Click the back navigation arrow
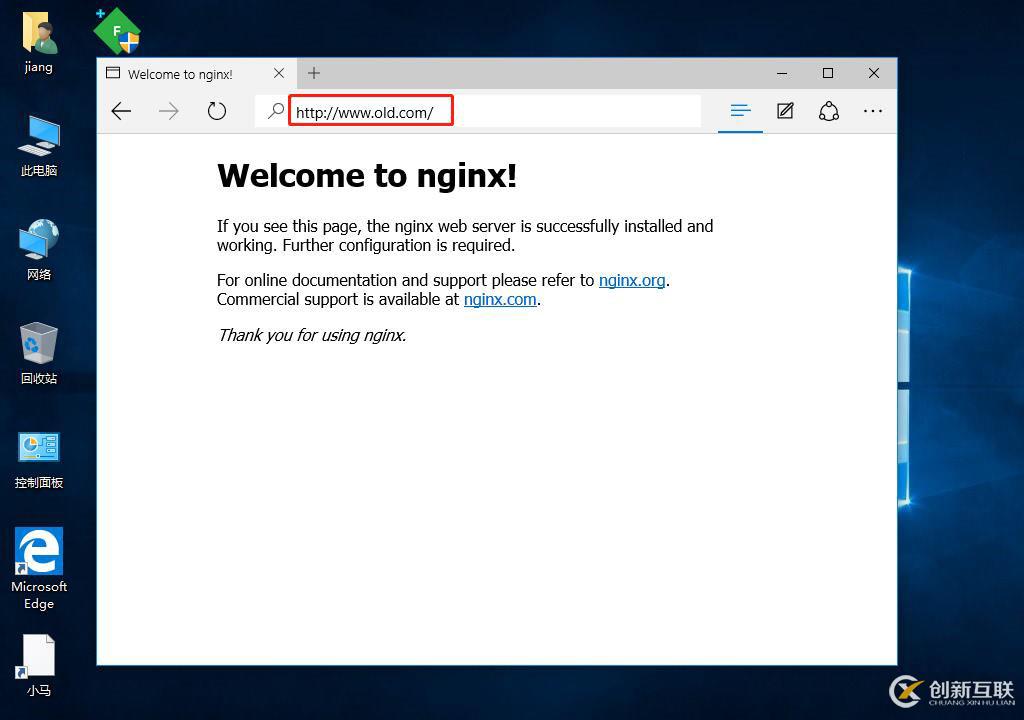 [121, 111]
